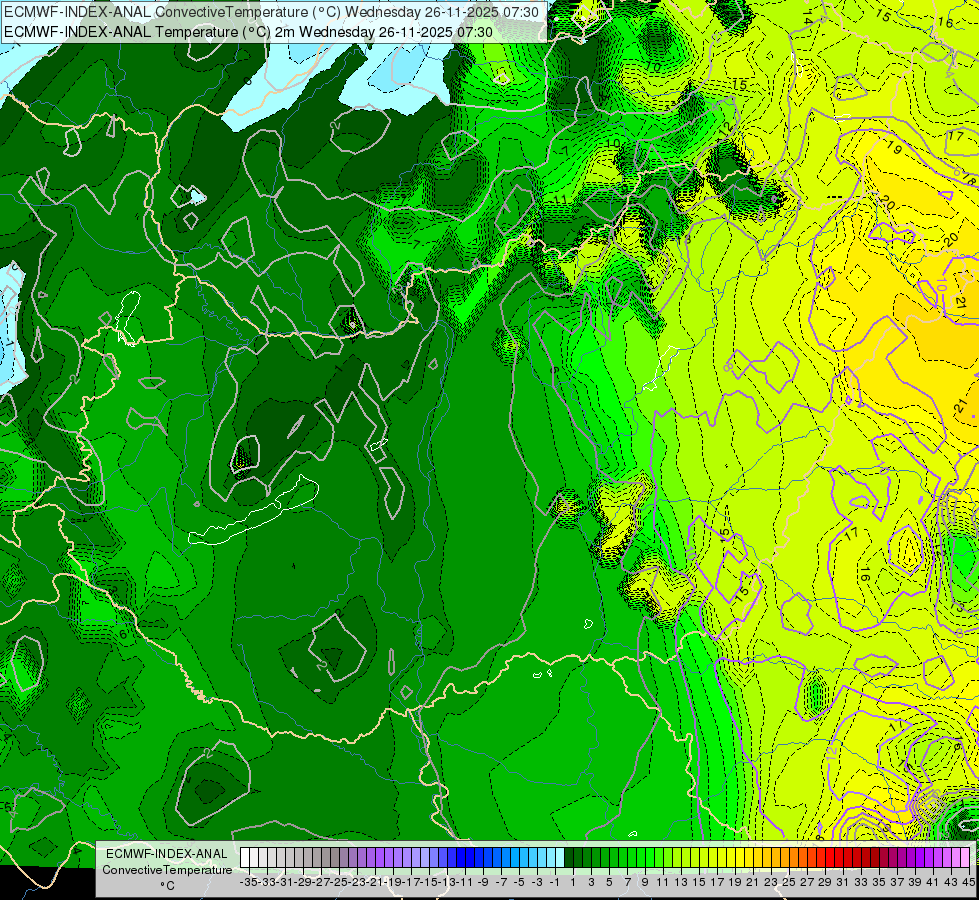
Task: Click the legend value -1
Action: click(x=554, y=882)
